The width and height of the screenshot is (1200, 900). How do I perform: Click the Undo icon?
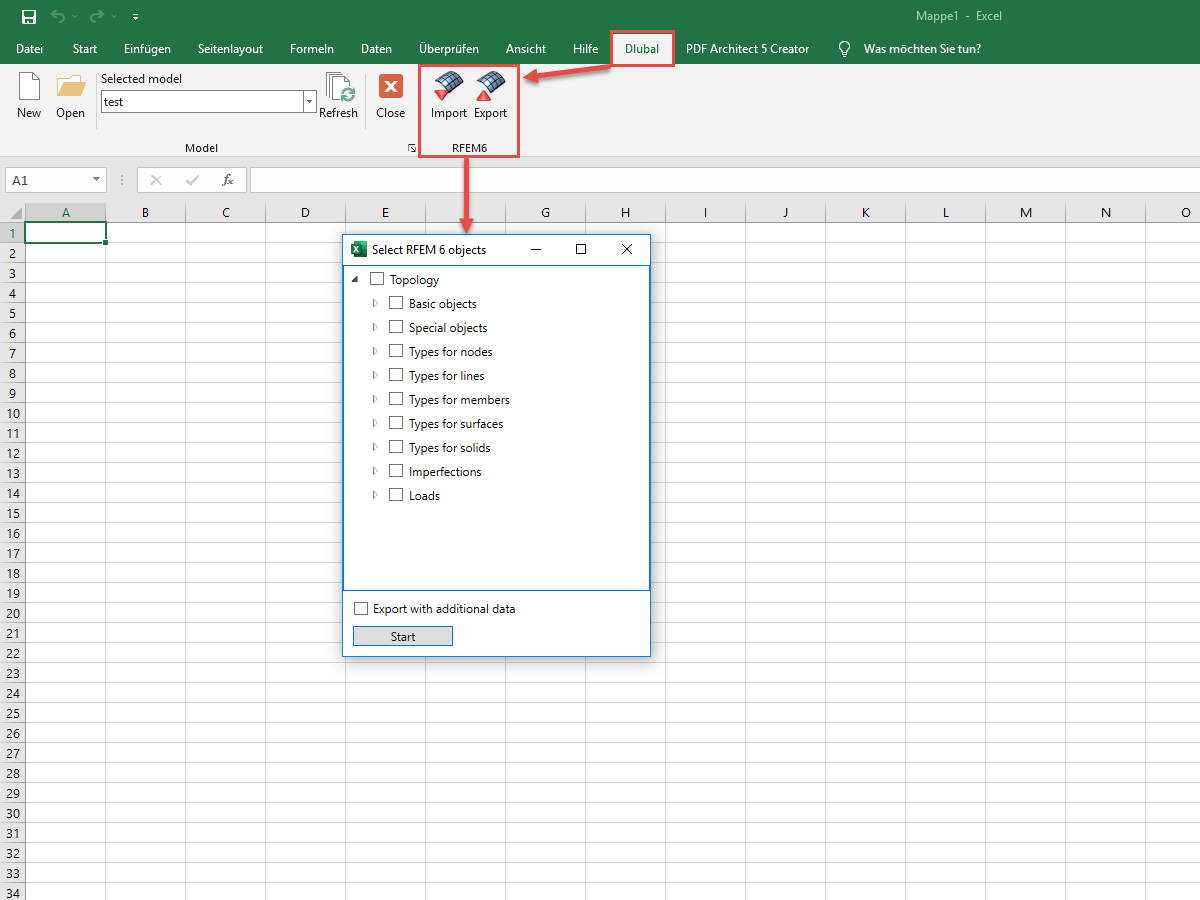tap(60, 16)
